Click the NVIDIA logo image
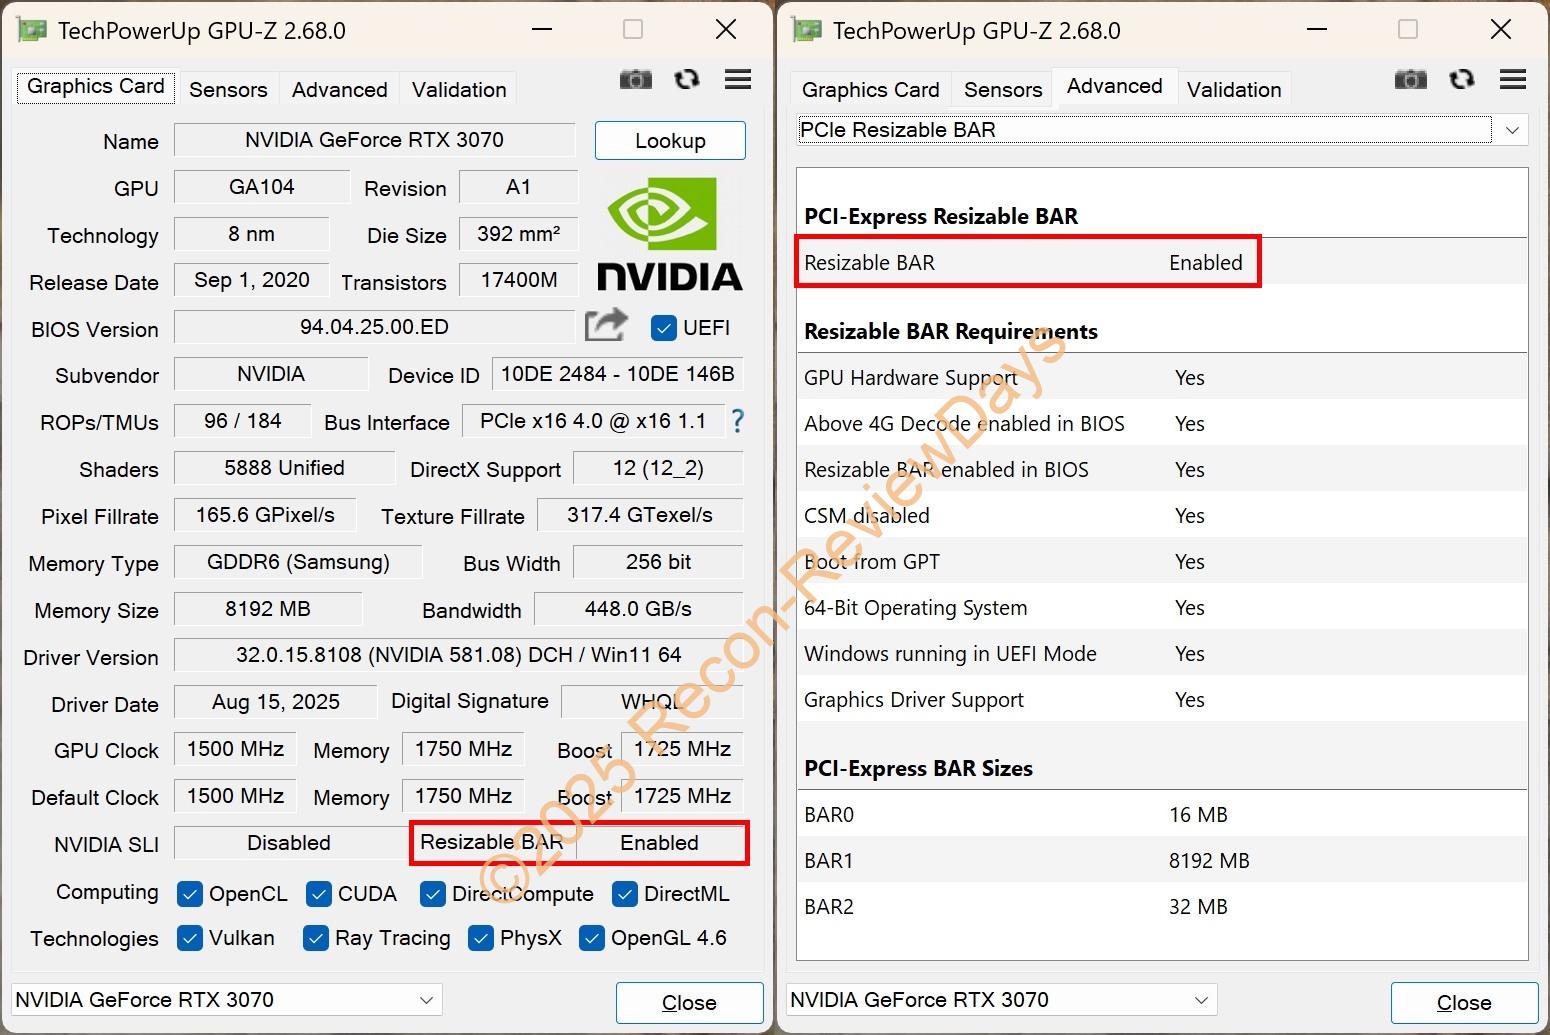Viewport: 1550px width, 1035px height. pyautogui.click(x=668, y=230)
